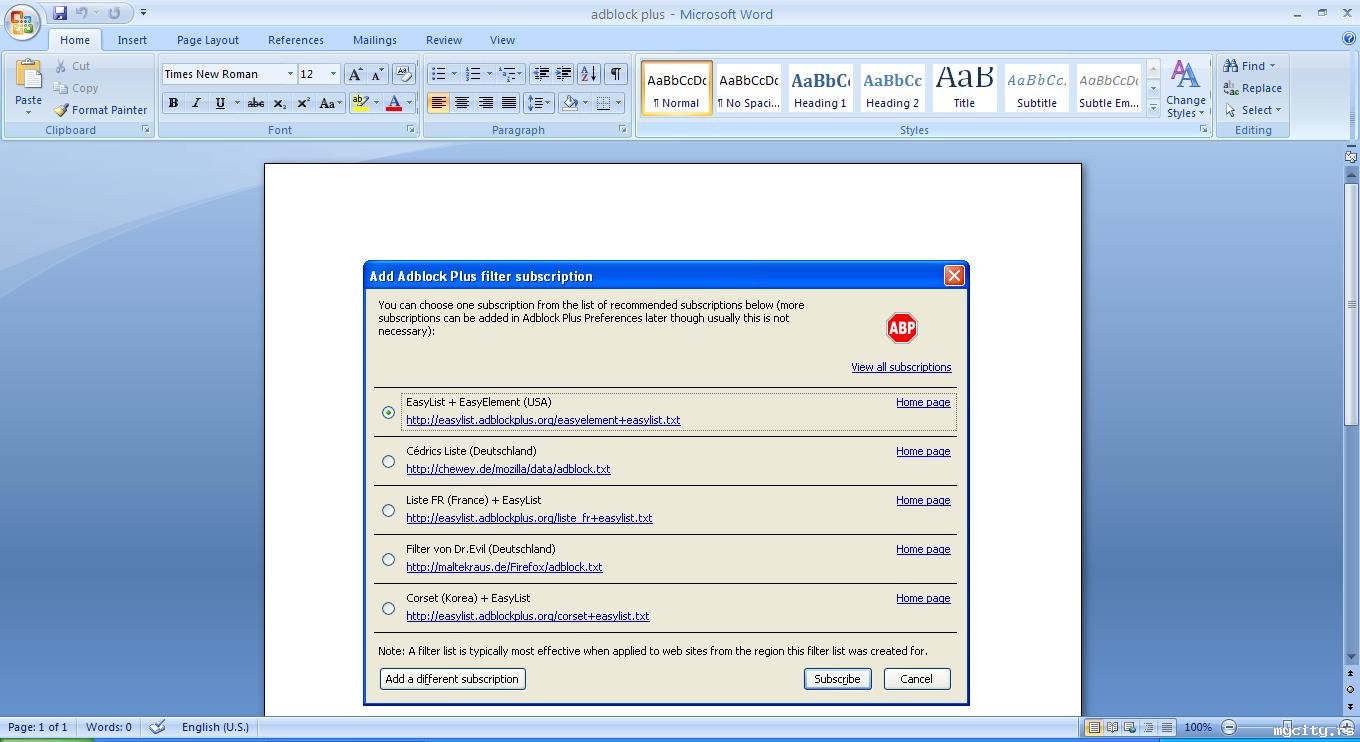Open the Mailings ribbon tab
This screenshot has width=1360, height=742.
(x=375, y=40)
